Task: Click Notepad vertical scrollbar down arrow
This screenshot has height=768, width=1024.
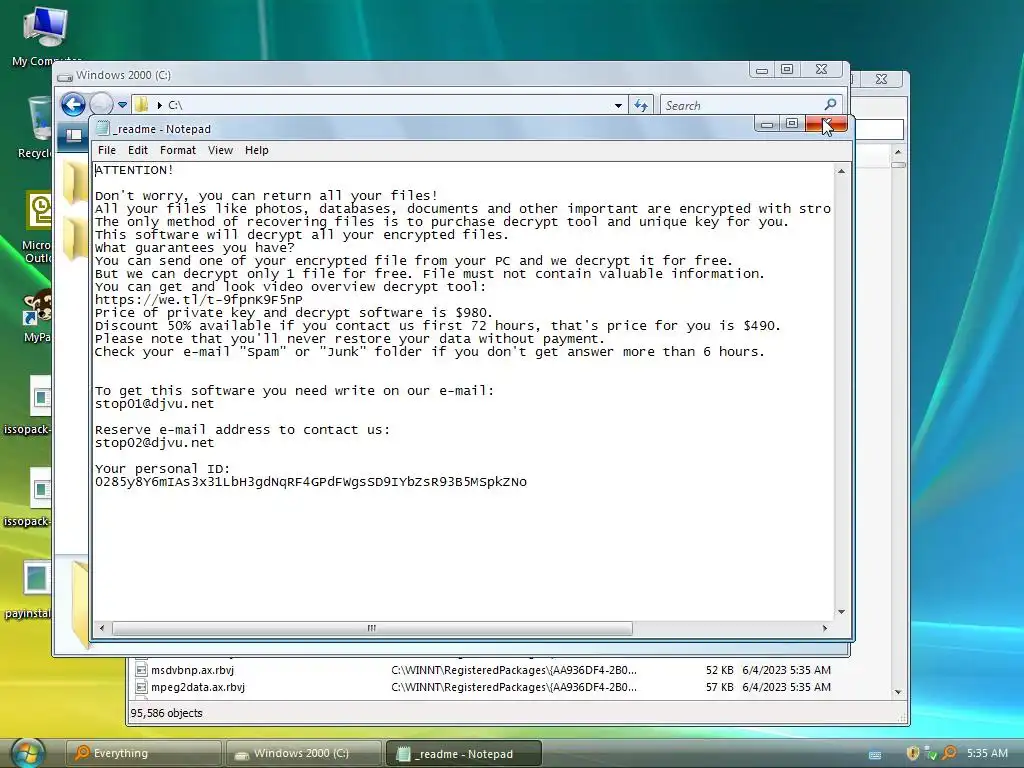Action: (x=841, y=612)
